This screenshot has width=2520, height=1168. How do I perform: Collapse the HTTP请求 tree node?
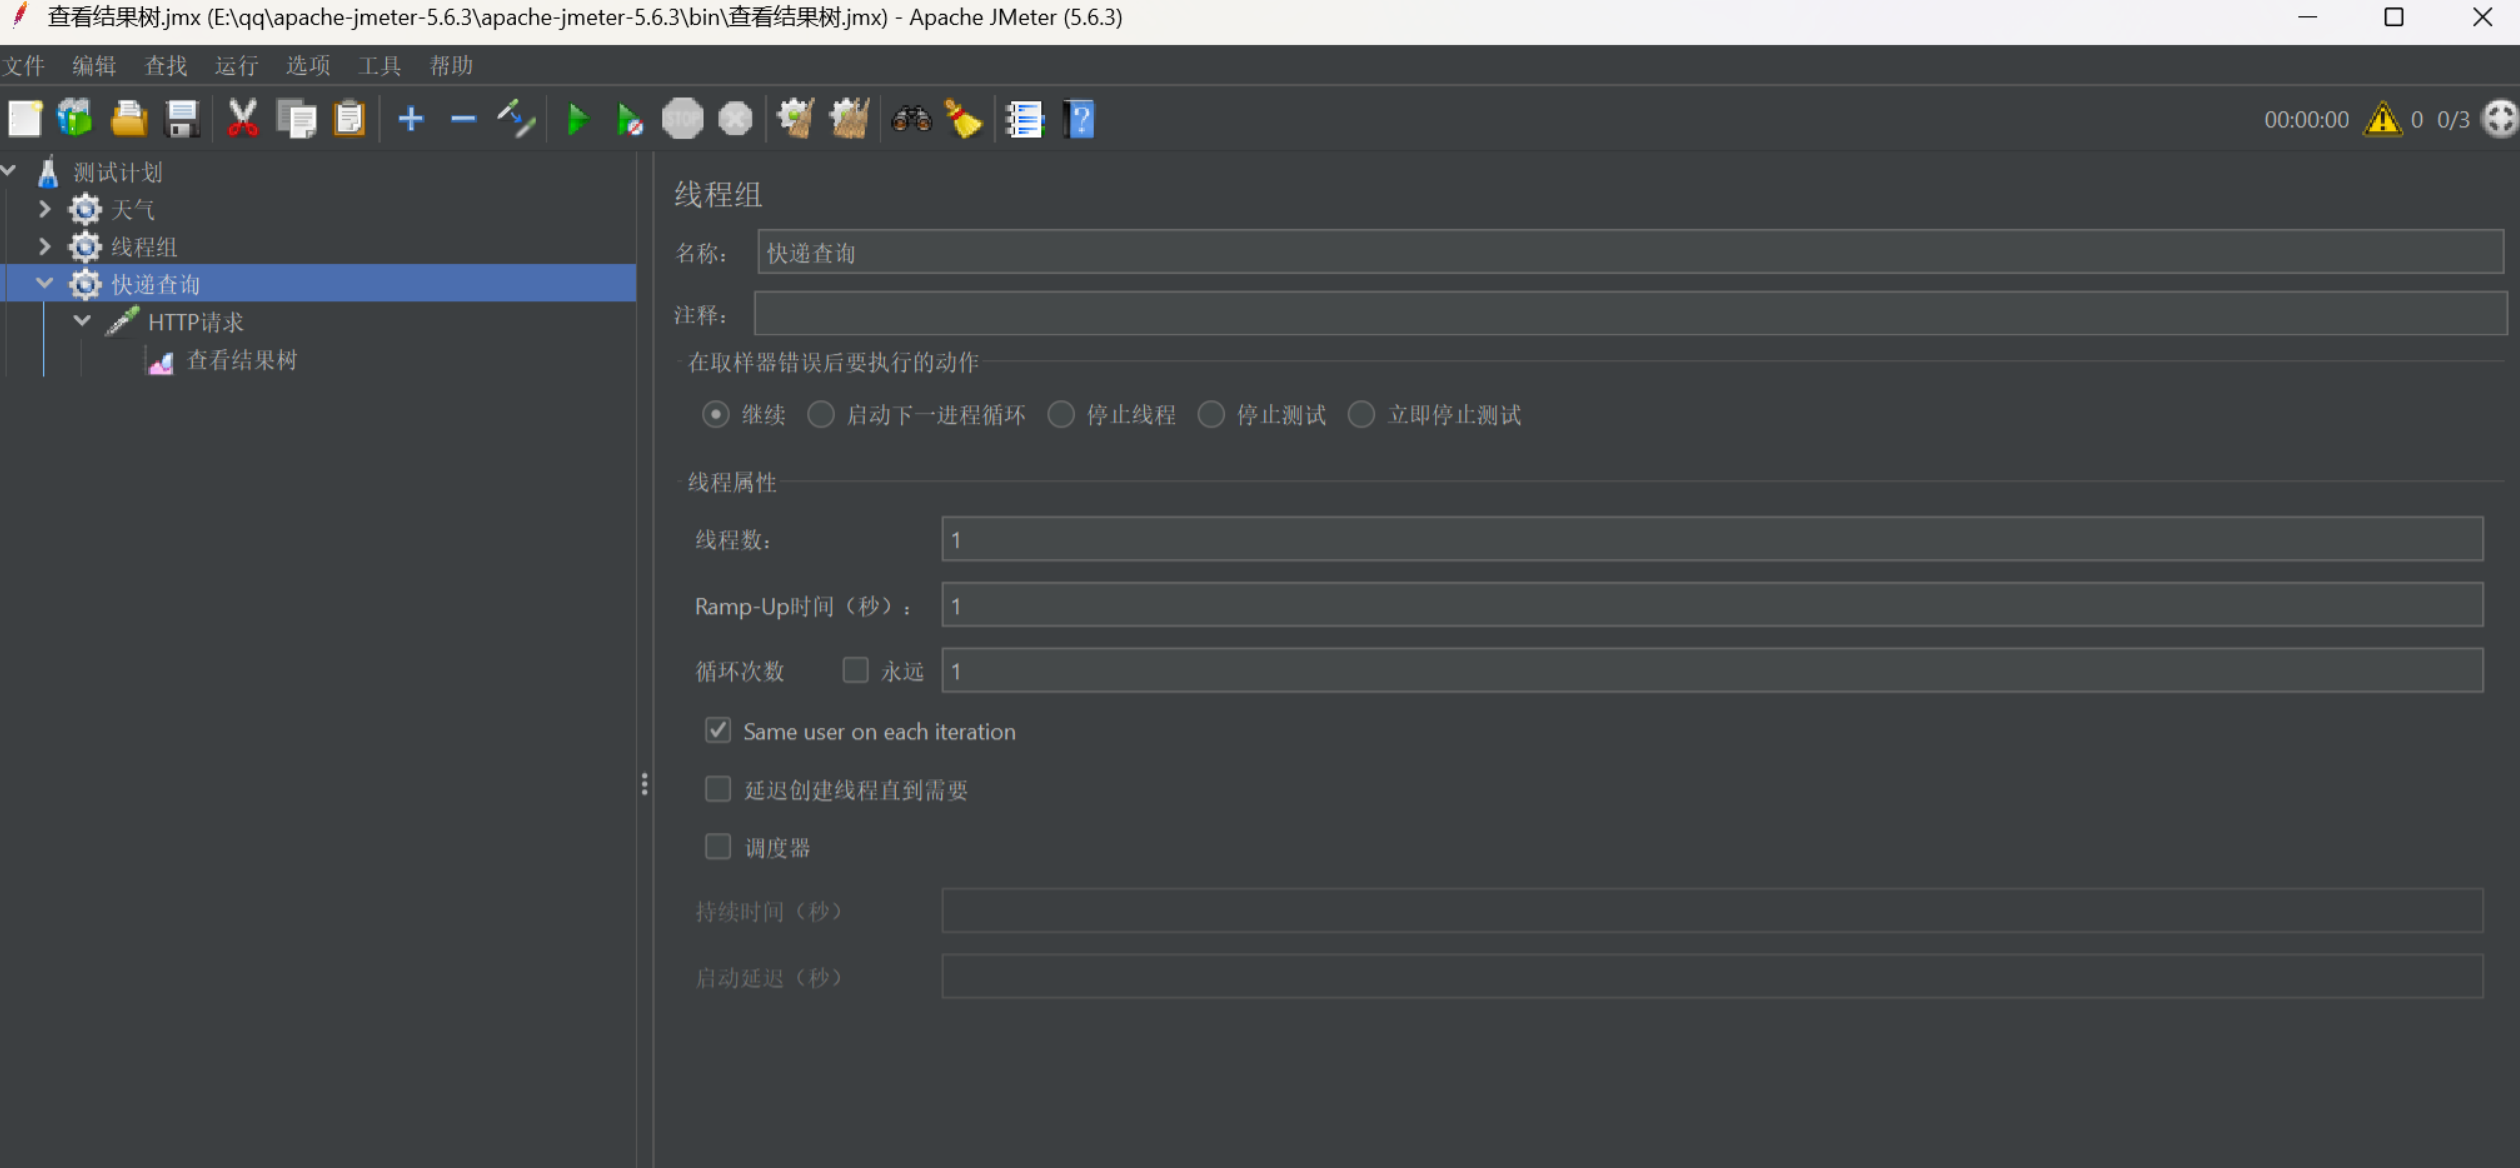pos(82,321)
